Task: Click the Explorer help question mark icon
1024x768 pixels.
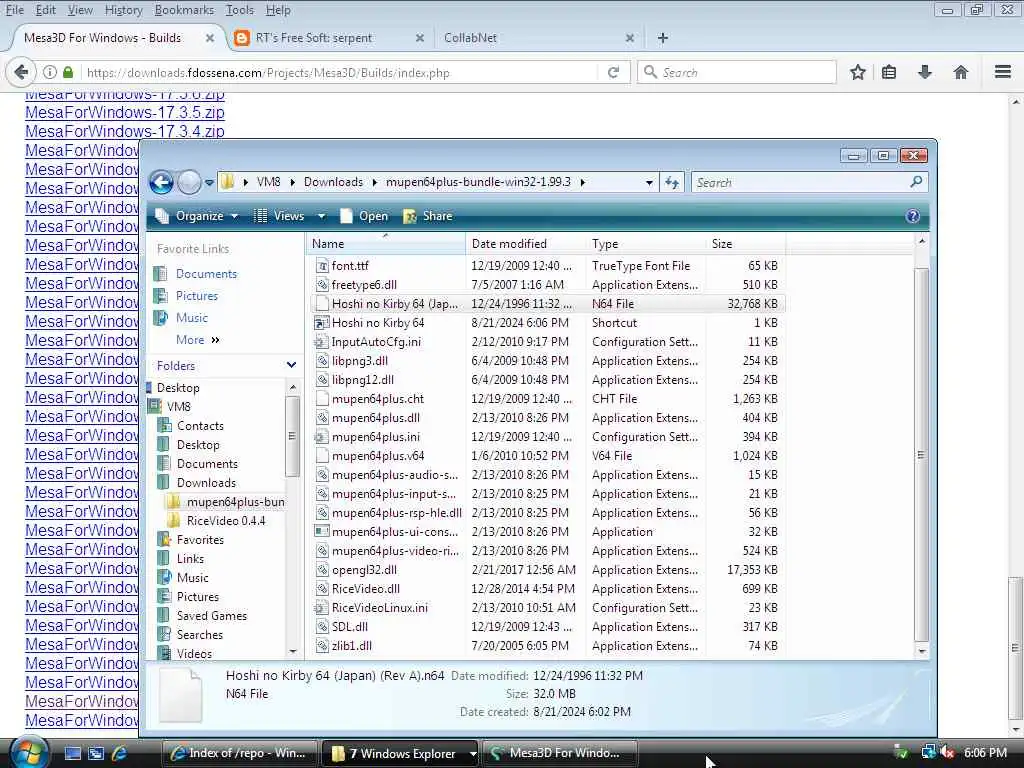Action: 912,216
